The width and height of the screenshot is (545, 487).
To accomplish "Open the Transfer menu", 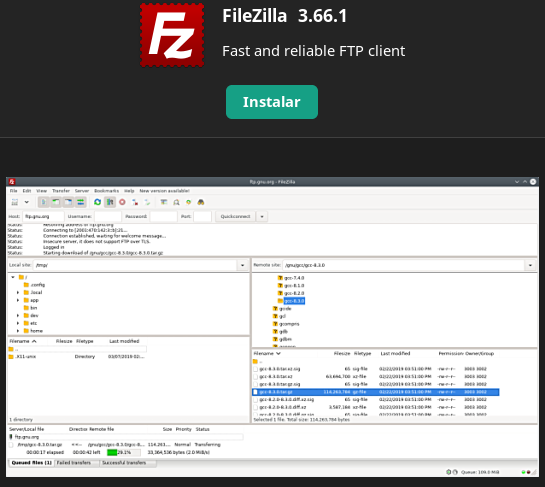I will pyautogui.click(x=61, y=191).
